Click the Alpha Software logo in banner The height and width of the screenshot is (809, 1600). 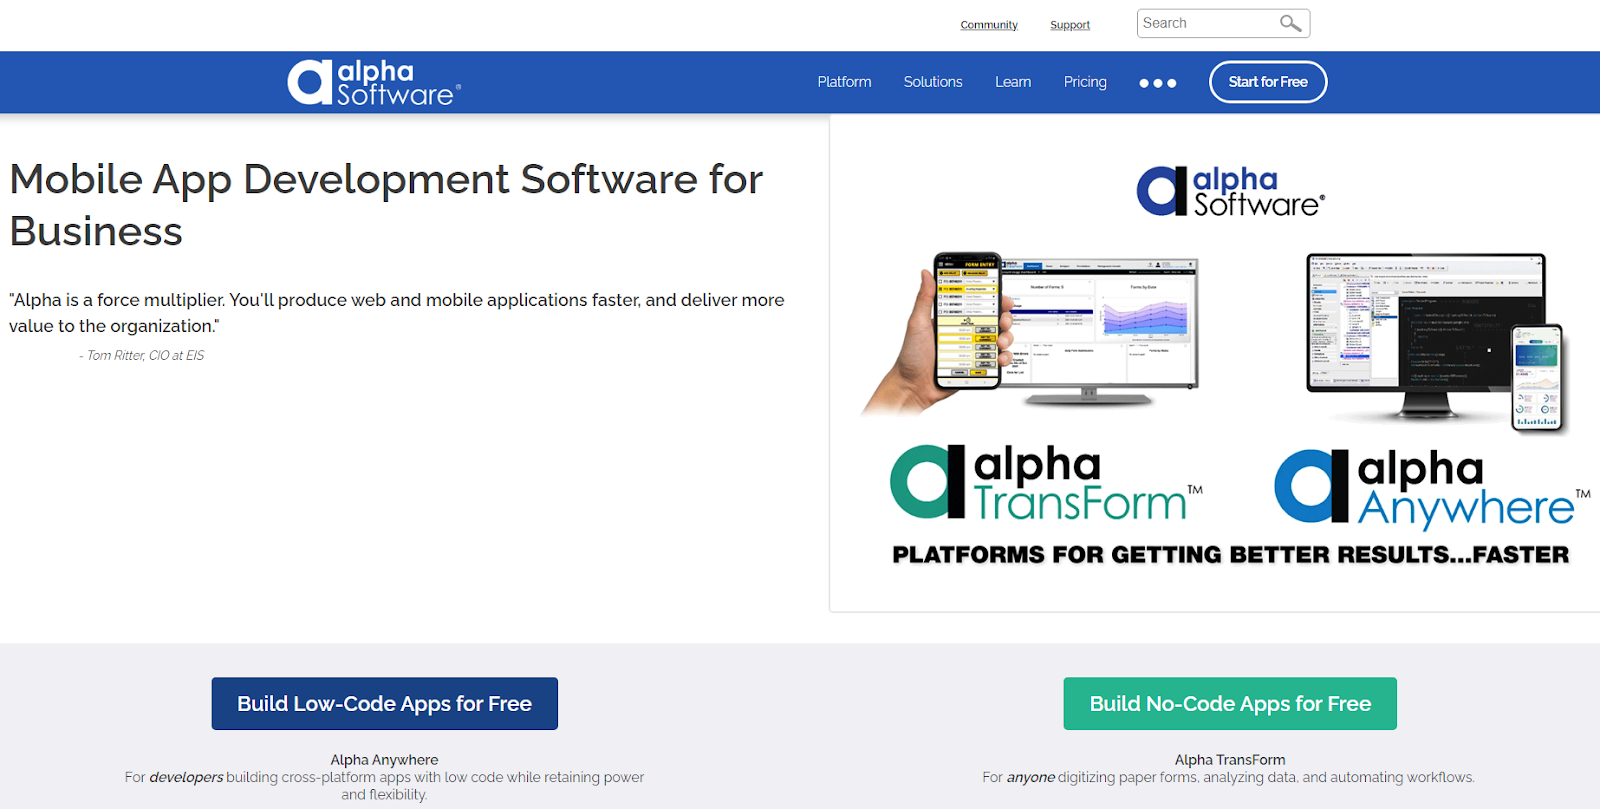click(1231, 192)
